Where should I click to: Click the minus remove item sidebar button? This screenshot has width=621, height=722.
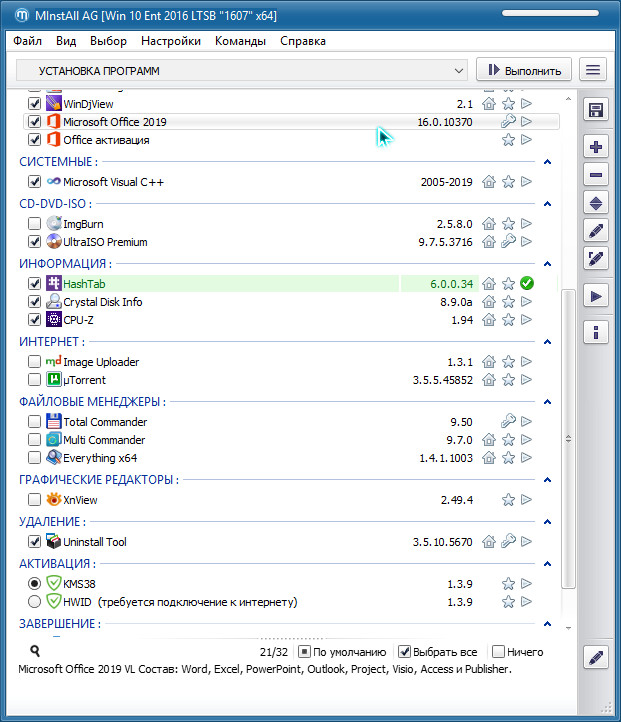(x=596, y=175)
